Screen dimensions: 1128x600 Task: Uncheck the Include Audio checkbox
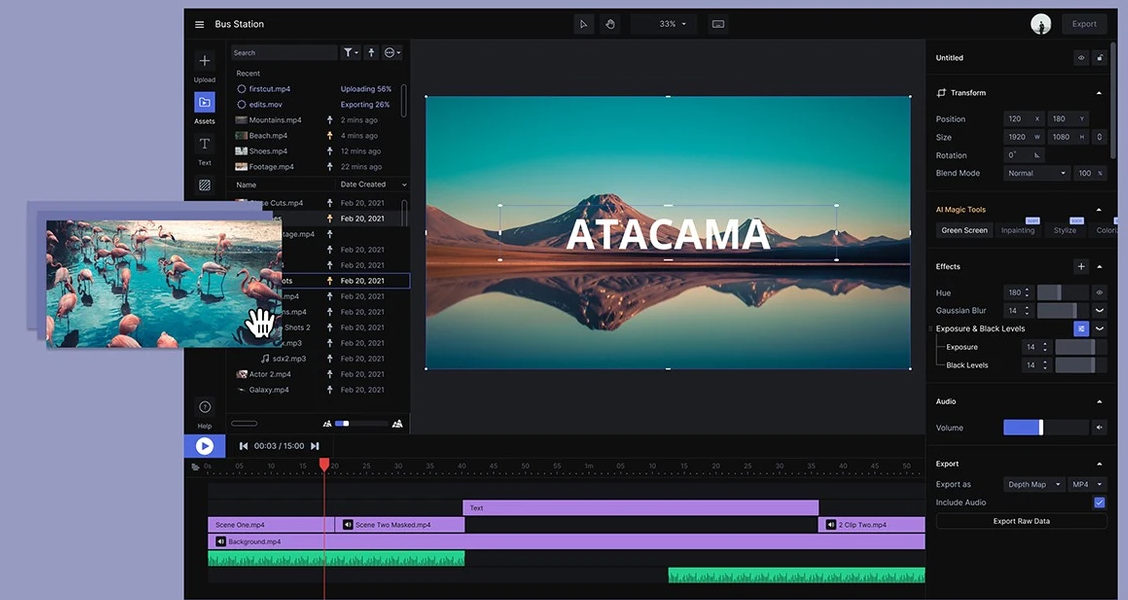1099,503
